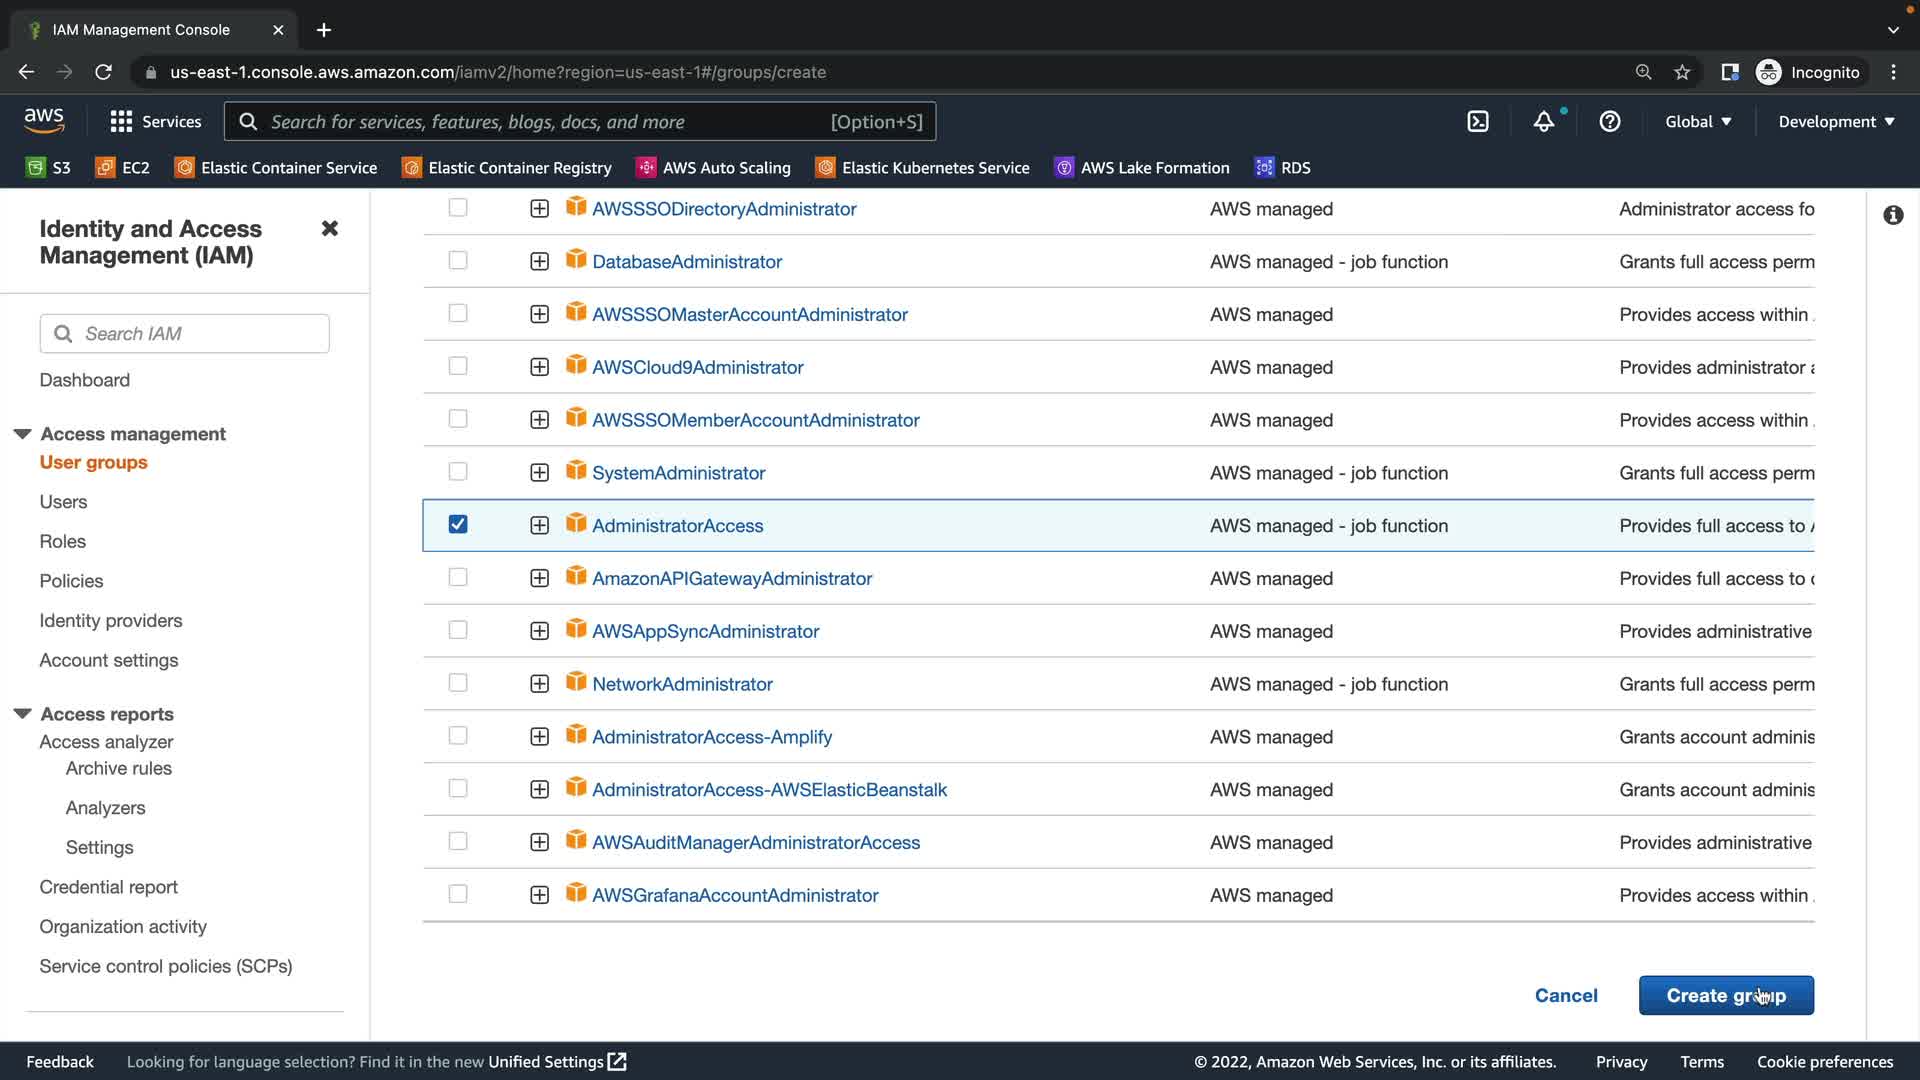Open Policies in the sidebar
1920x1080 pixels.
pos(71,581)
